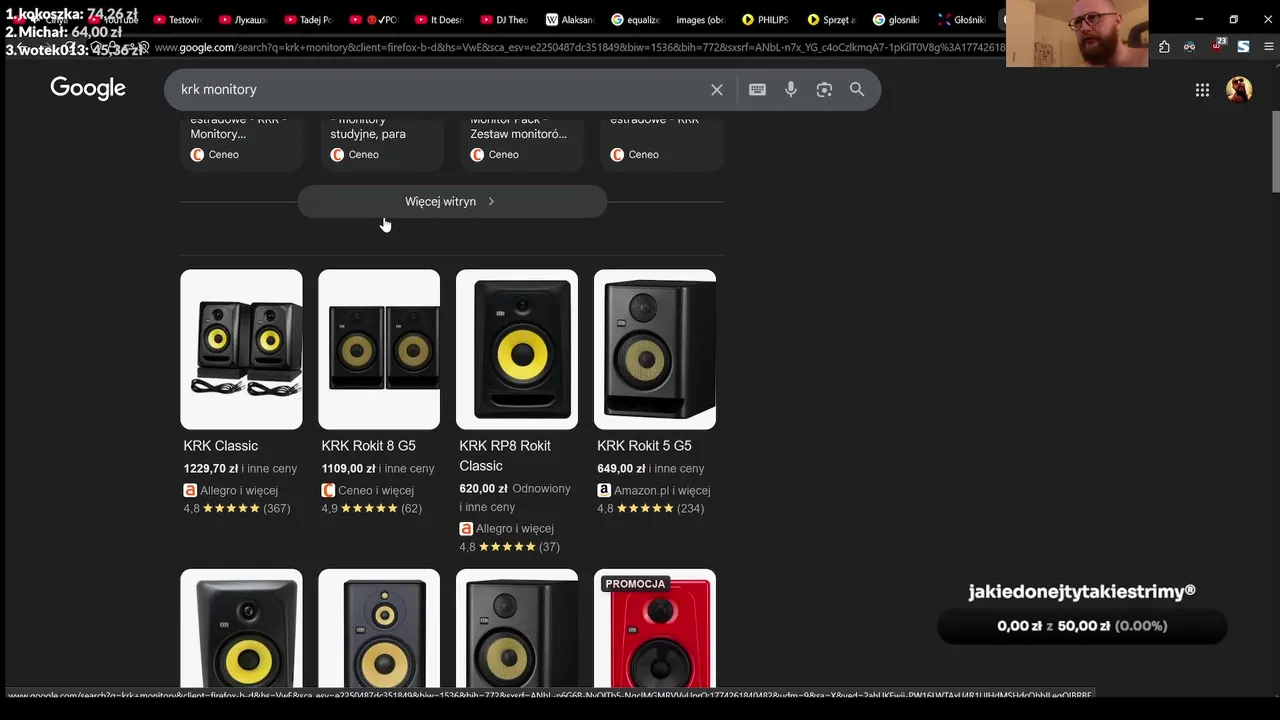This screenshot has width=1280, height=720.
Task: Click the KRK Classic speaker pair thumbnail
Action: click(241, 349)
